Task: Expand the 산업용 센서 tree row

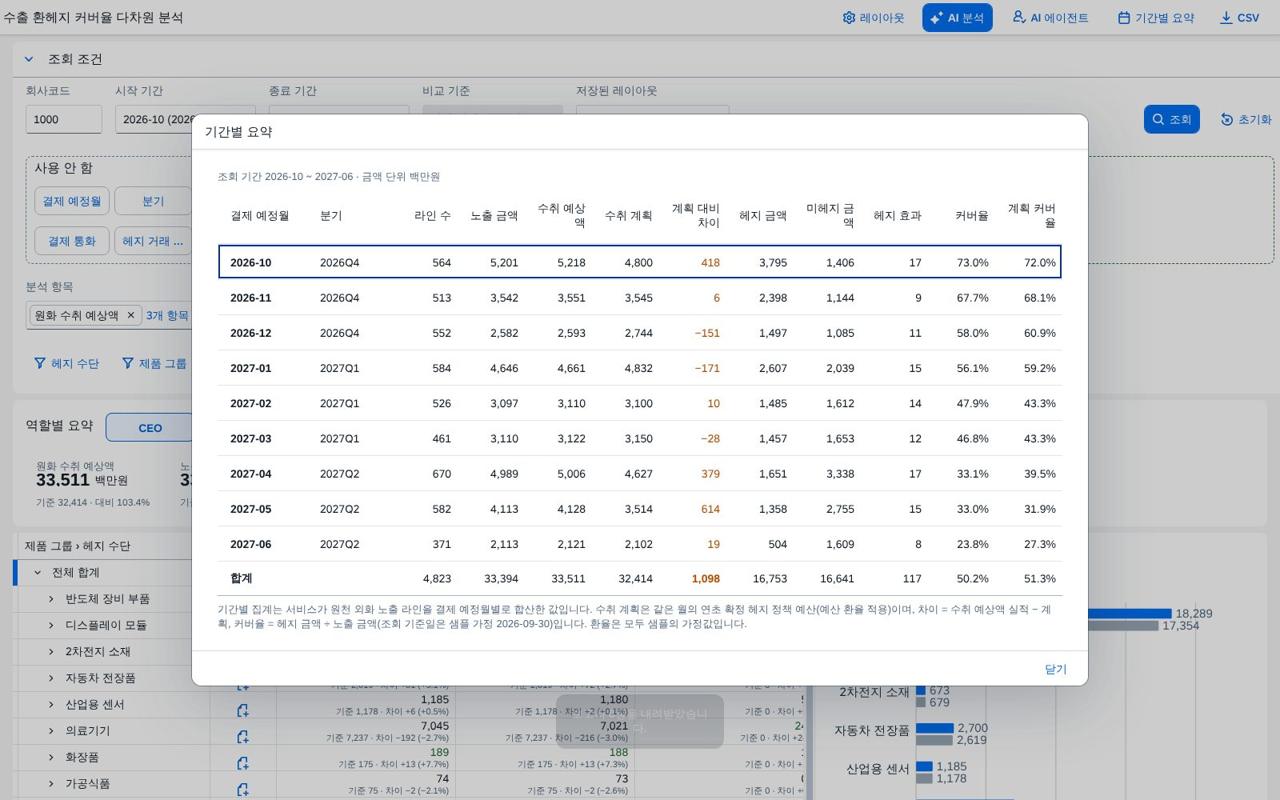Action: (51, 704)
